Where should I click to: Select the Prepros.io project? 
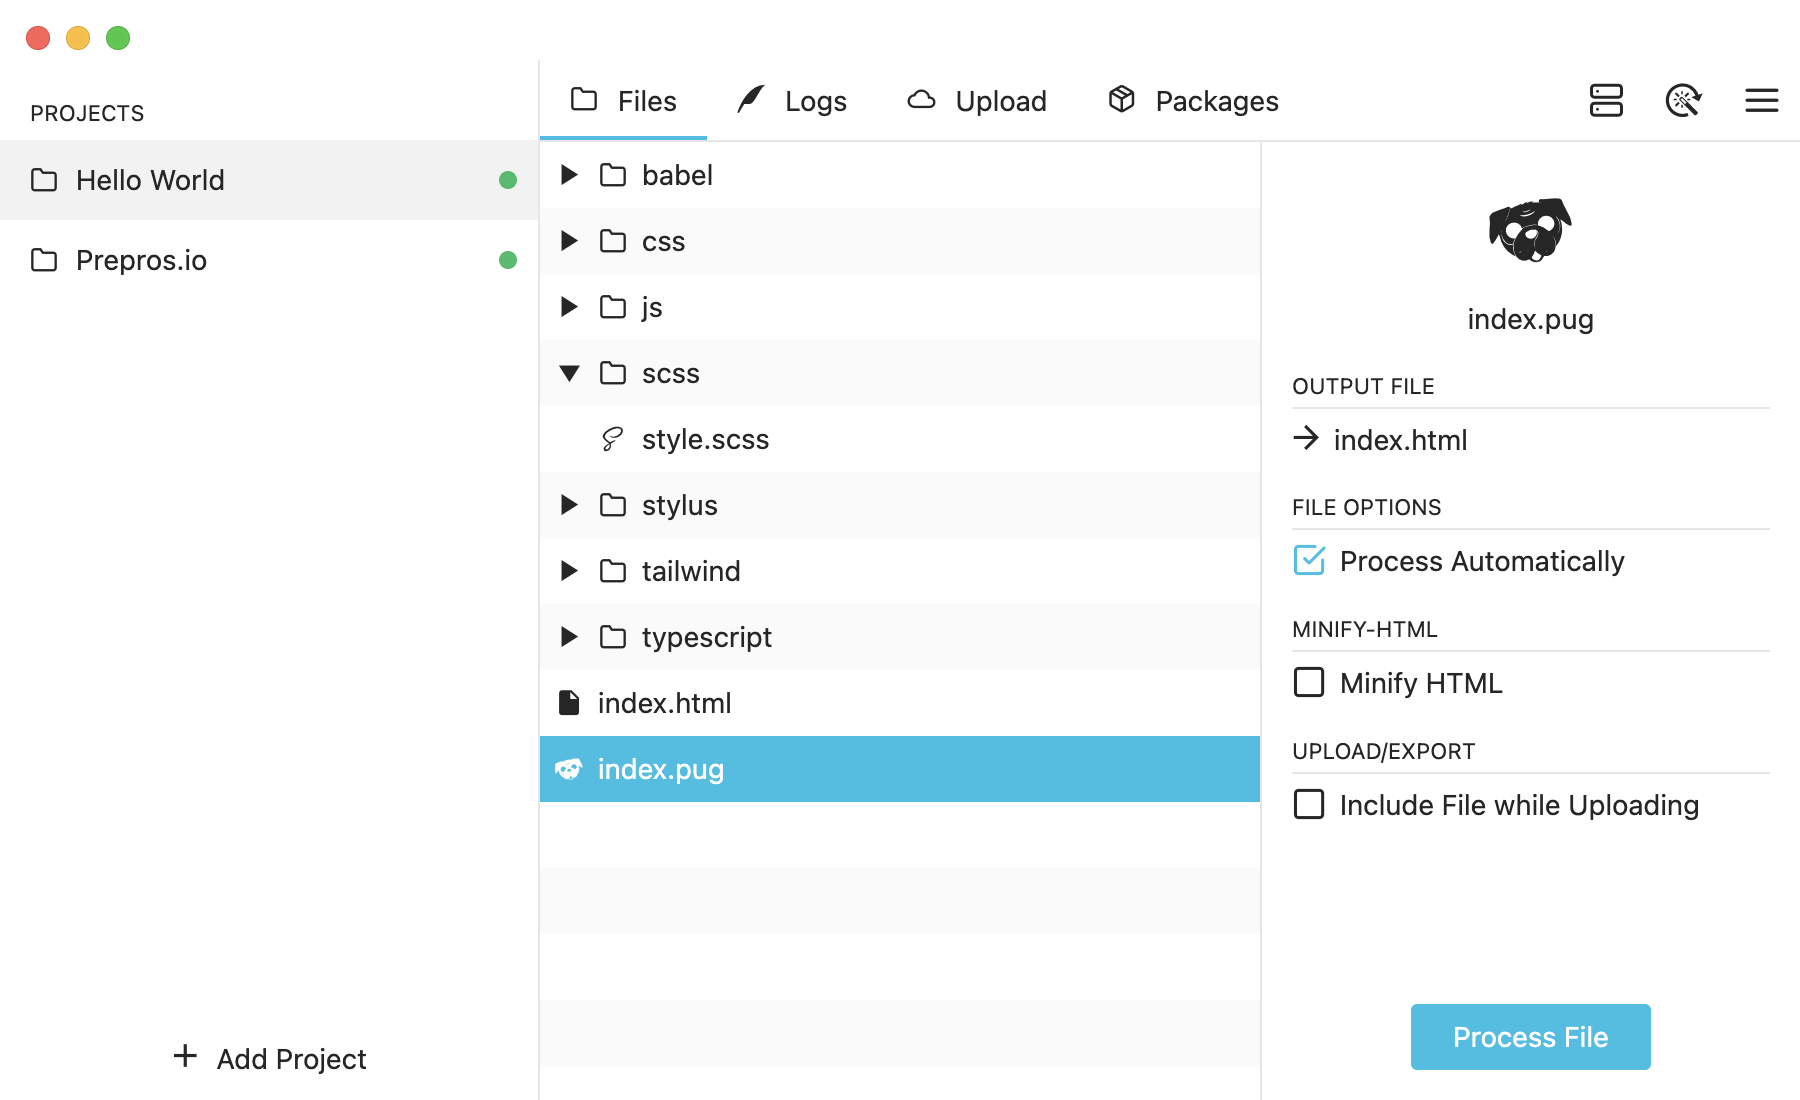pyautogui.click(x=142, y=260)
